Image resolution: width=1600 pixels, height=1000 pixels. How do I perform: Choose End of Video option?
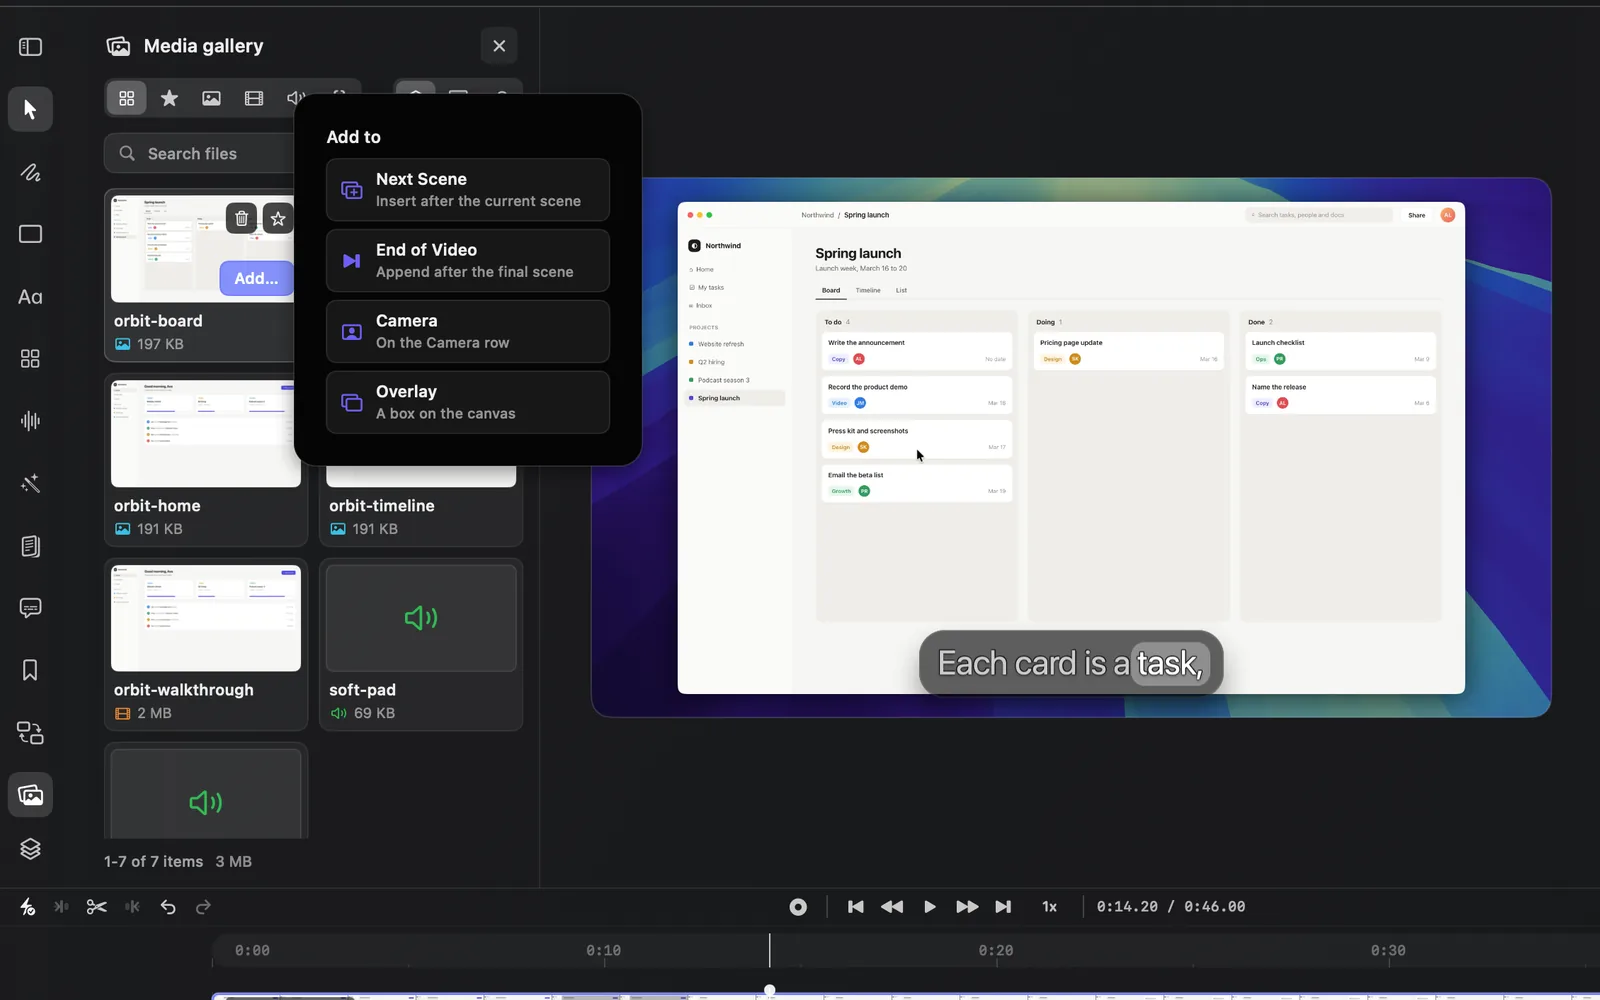click(x=468, y=261)
